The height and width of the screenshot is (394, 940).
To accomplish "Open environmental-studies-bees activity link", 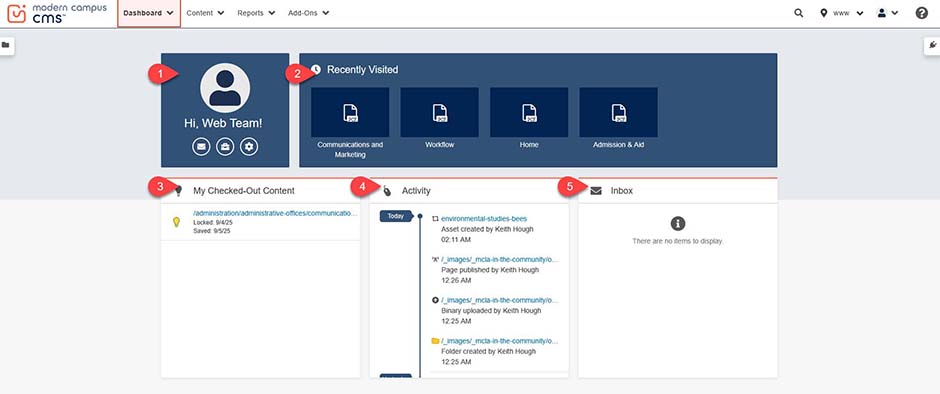I will [484, 219].
